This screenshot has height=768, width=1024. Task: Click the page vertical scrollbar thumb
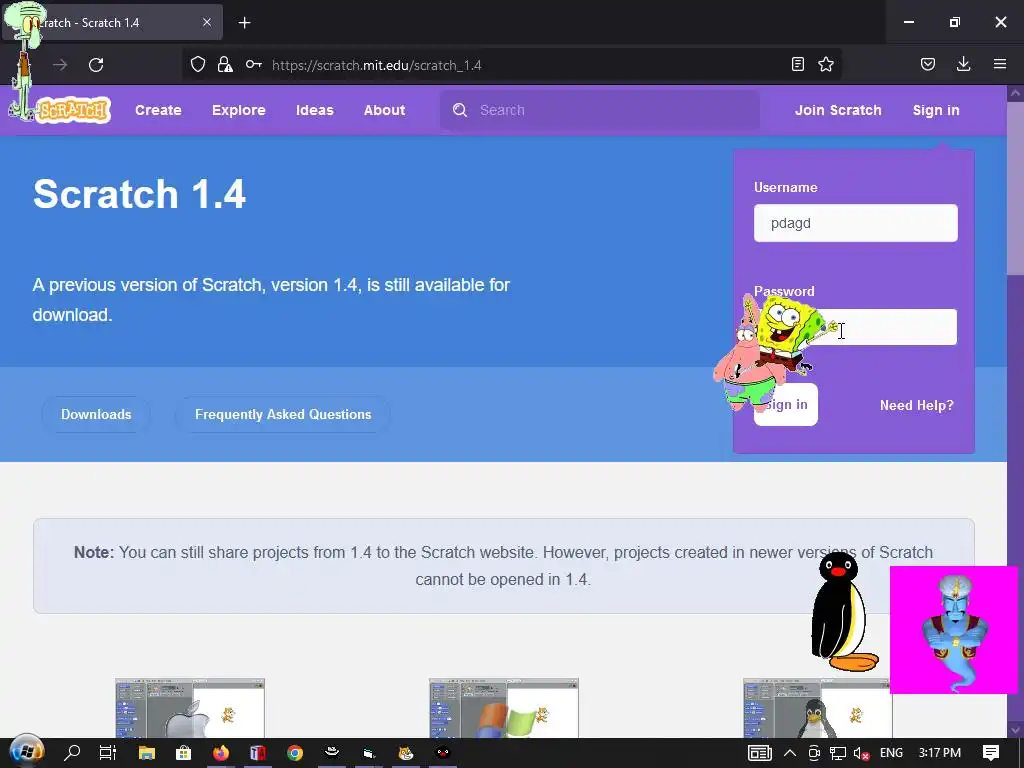1015,188
